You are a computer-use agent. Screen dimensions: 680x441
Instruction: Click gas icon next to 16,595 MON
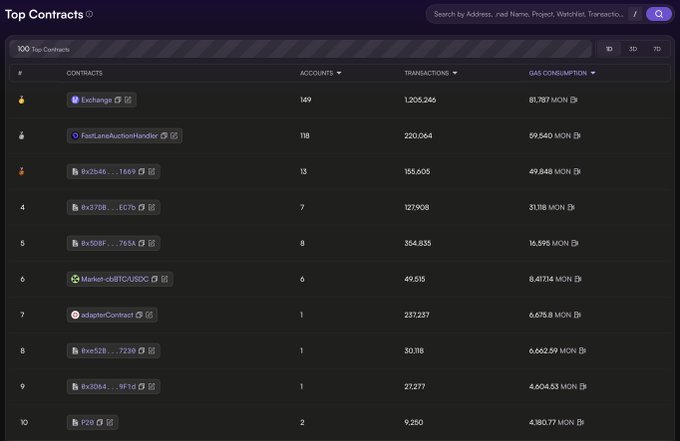[575, 243]
